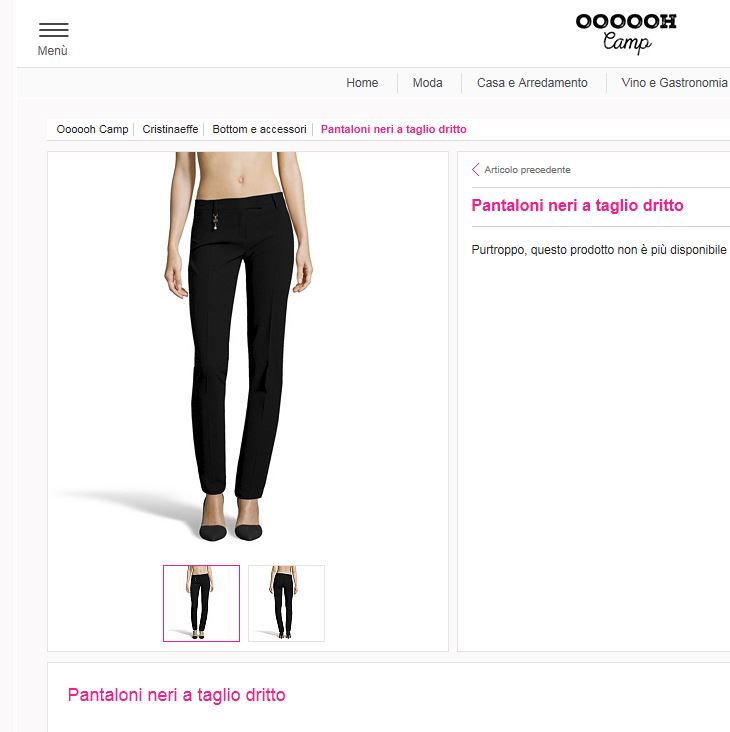The image size is (730, 732).
Task: Open the Moda section
Action: point(428,83)
